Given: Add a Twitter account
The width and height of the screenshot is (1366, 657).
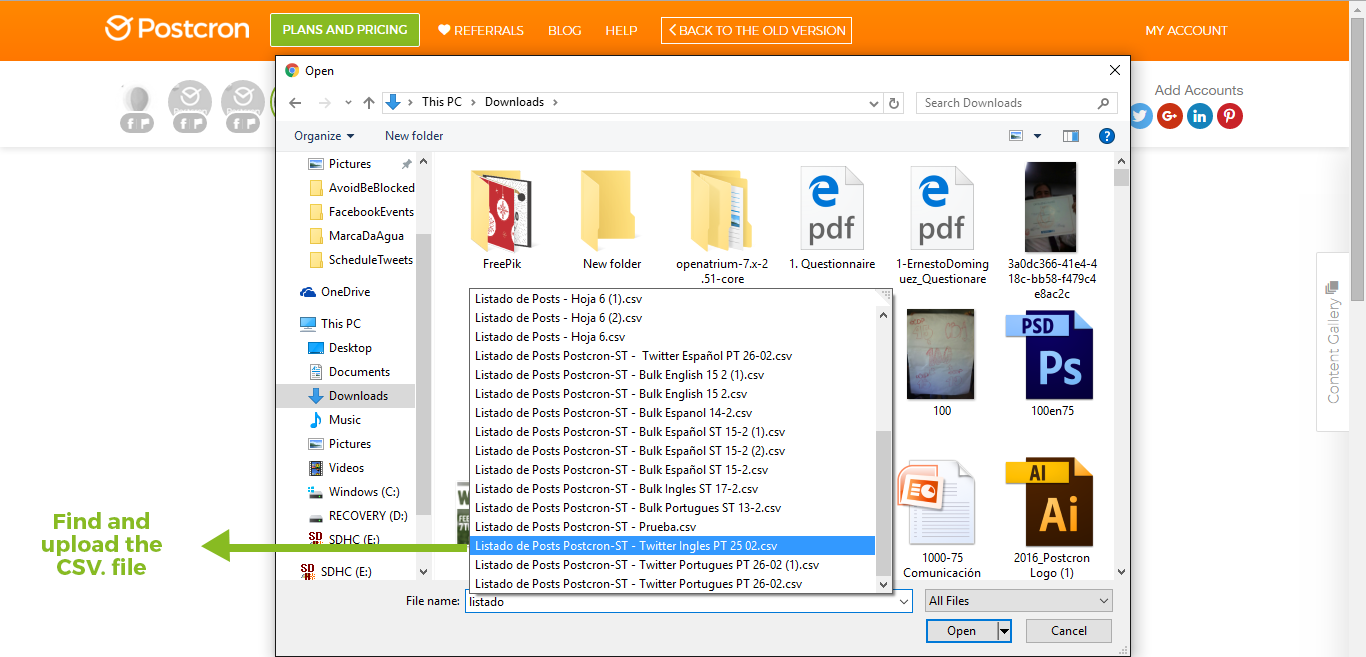Looking at the screenshot, I should [1140, 116].
